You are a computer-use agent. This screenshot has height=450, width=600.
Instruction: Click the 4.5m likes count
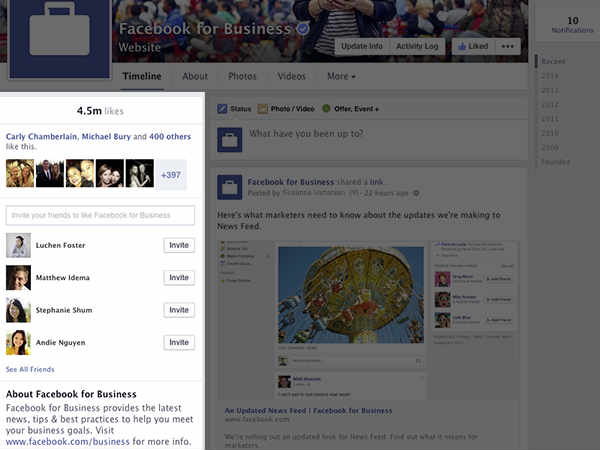100,111
